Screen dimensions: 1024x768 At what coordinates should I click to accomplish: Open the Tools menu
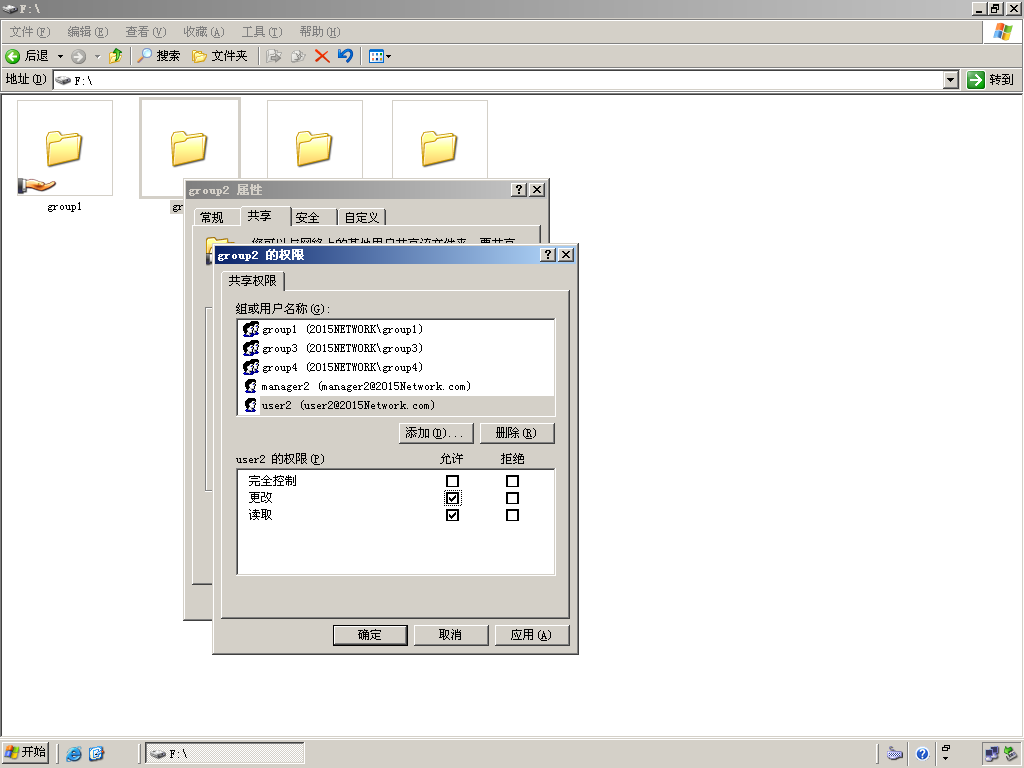pos(262,32)
